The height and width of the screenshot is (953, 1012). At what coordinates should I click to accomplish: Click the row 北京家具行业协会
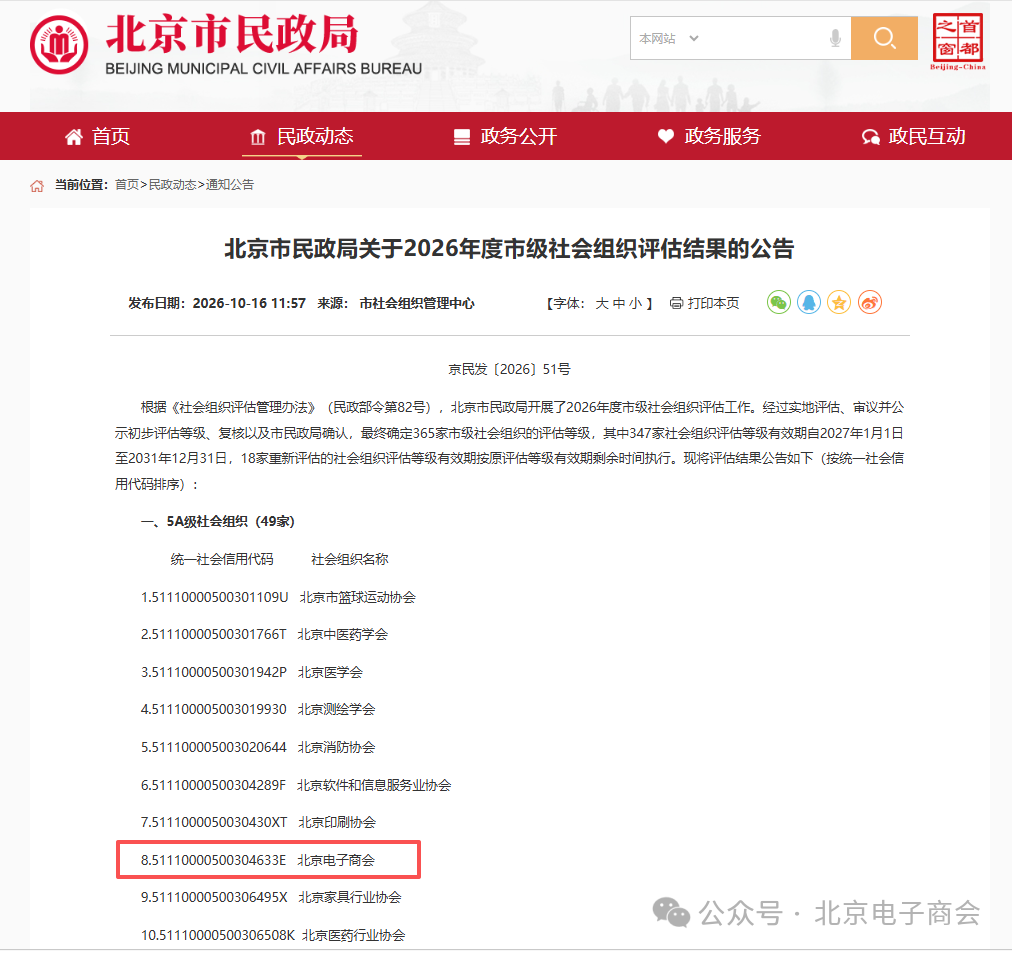coord(271,898)
